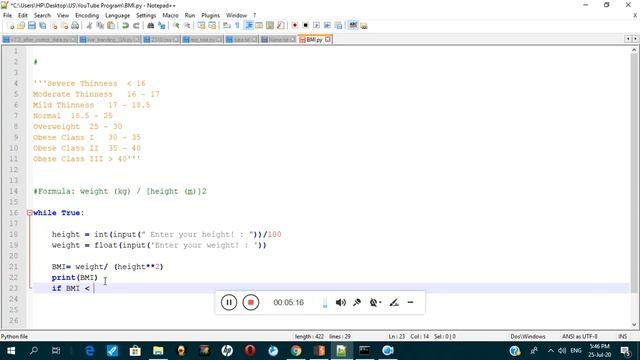Open the Plugins menu
The image size is (640, 360).
coord(211,15)
